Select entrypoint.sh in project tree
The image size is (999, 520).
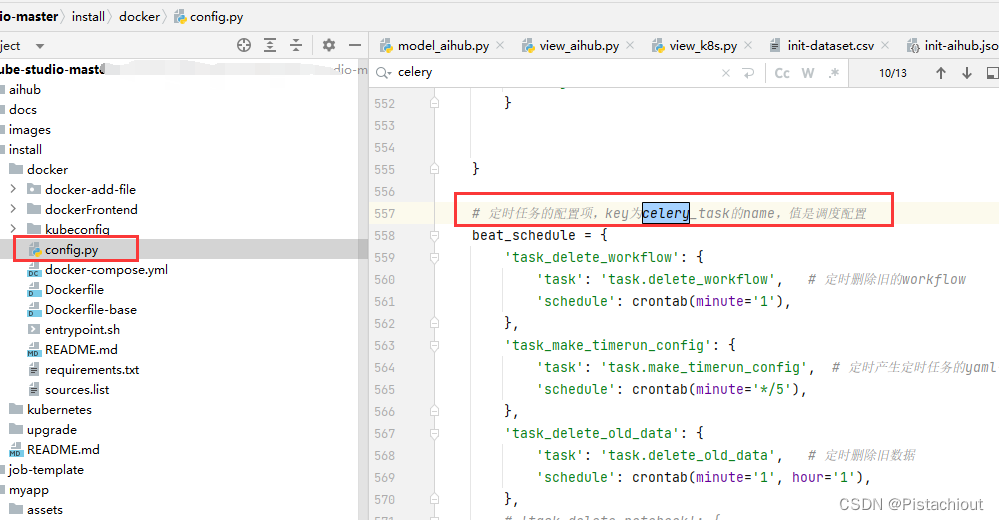[x=82, y=329]
